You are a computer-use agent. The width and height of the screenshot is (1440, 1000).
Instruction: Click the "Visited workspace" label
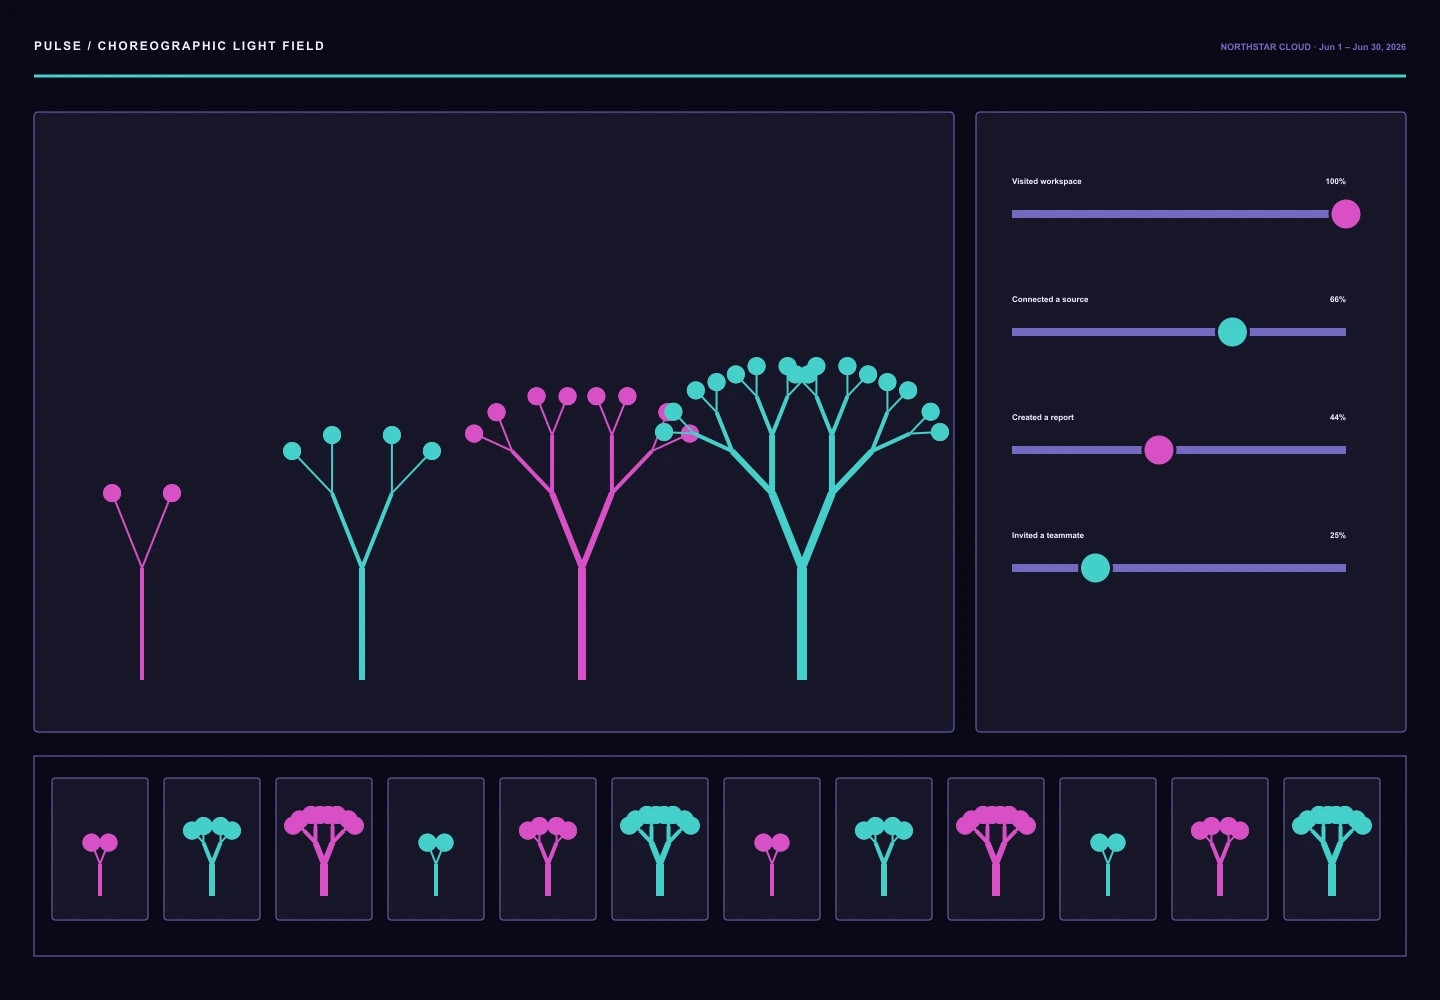(1046, 181)
